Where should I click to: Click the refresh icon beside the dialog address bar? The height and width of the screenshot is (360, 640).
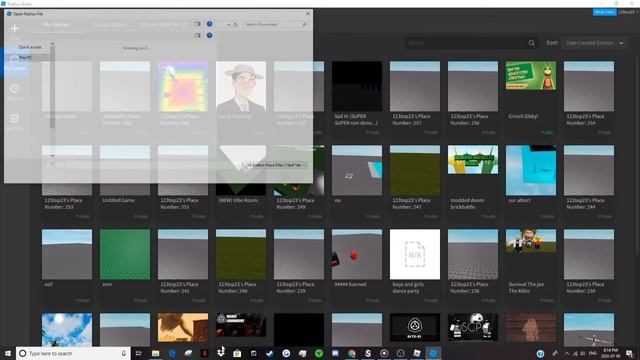(x=235, y=24)
